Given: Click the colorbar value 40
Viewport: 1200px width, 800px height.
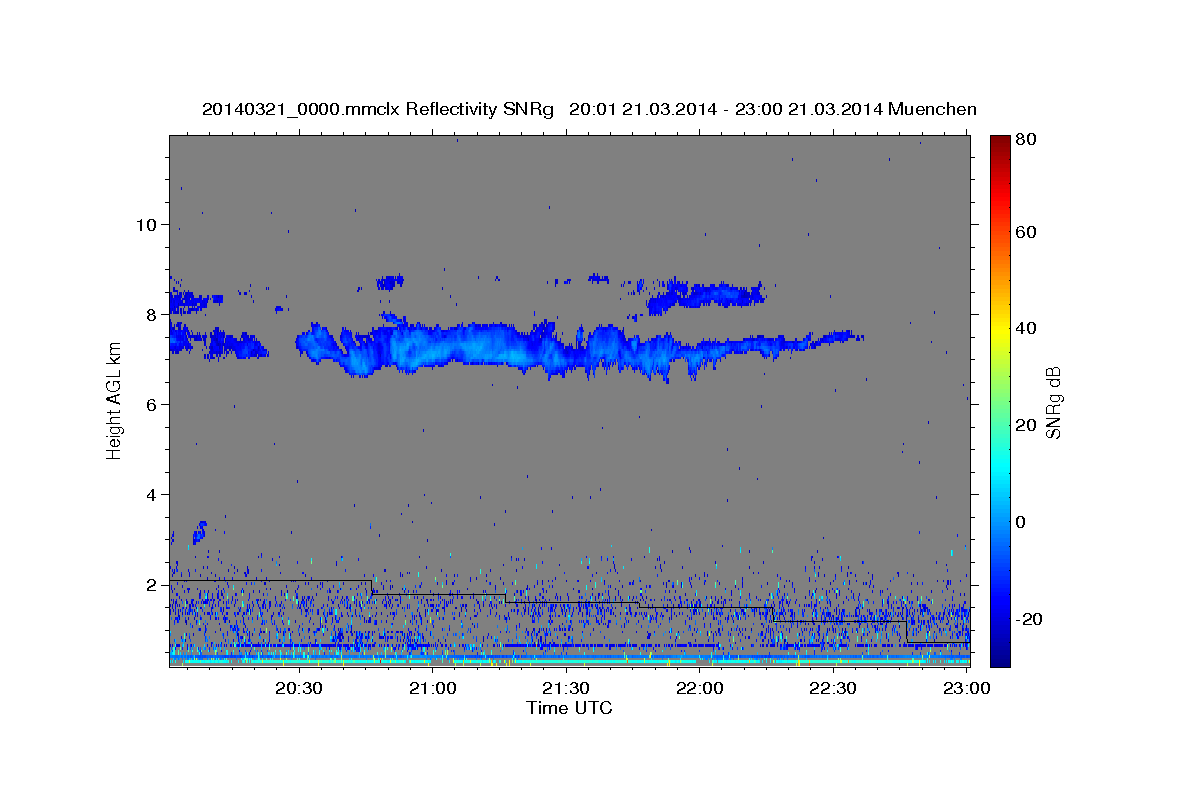Looking at the screenshot, I should tap(1025, 328).
